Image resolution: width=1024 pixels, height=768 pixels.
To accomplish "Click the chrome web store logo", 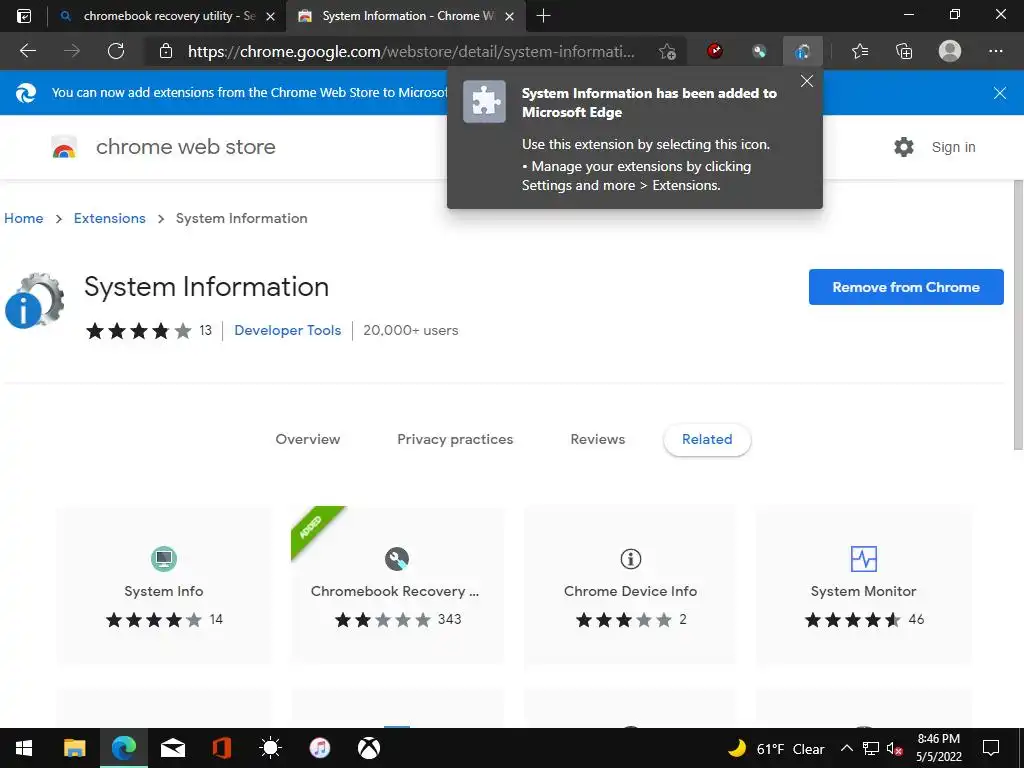I will click(x=64, y=148).
